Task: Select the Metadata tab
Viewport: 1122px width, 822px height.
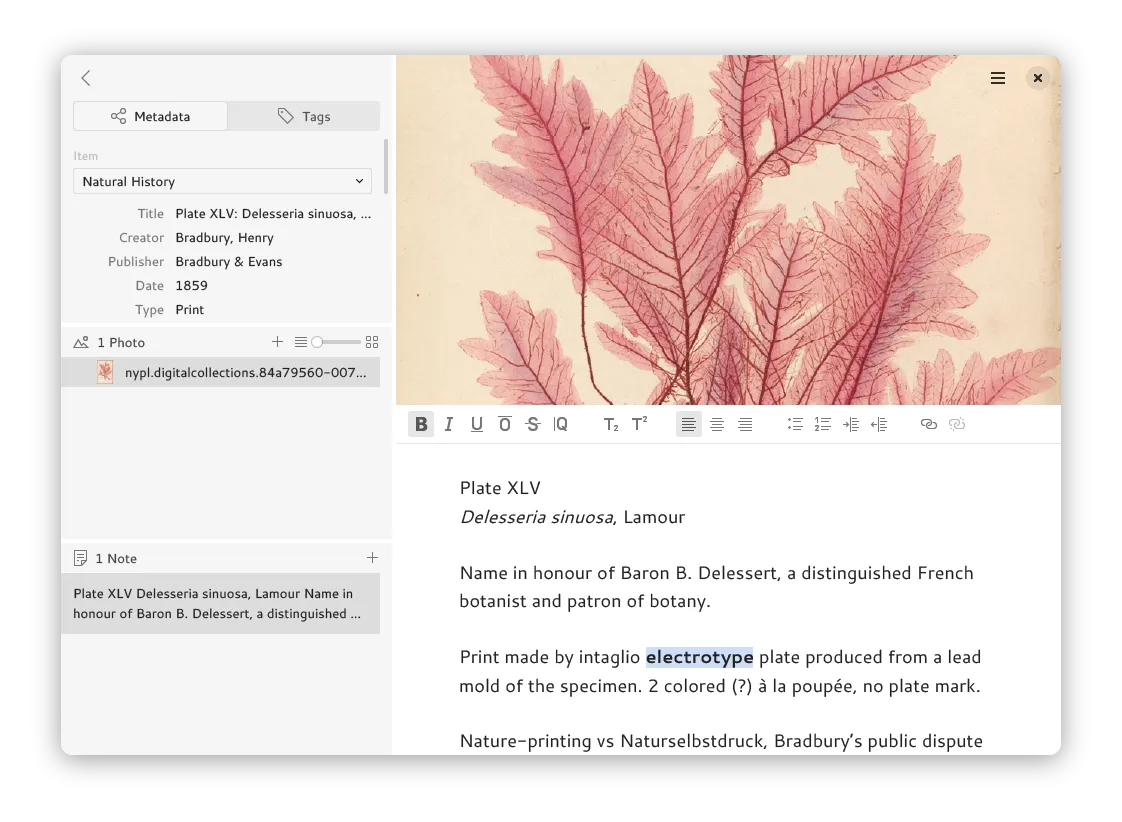Action: [x=150, y=117]
